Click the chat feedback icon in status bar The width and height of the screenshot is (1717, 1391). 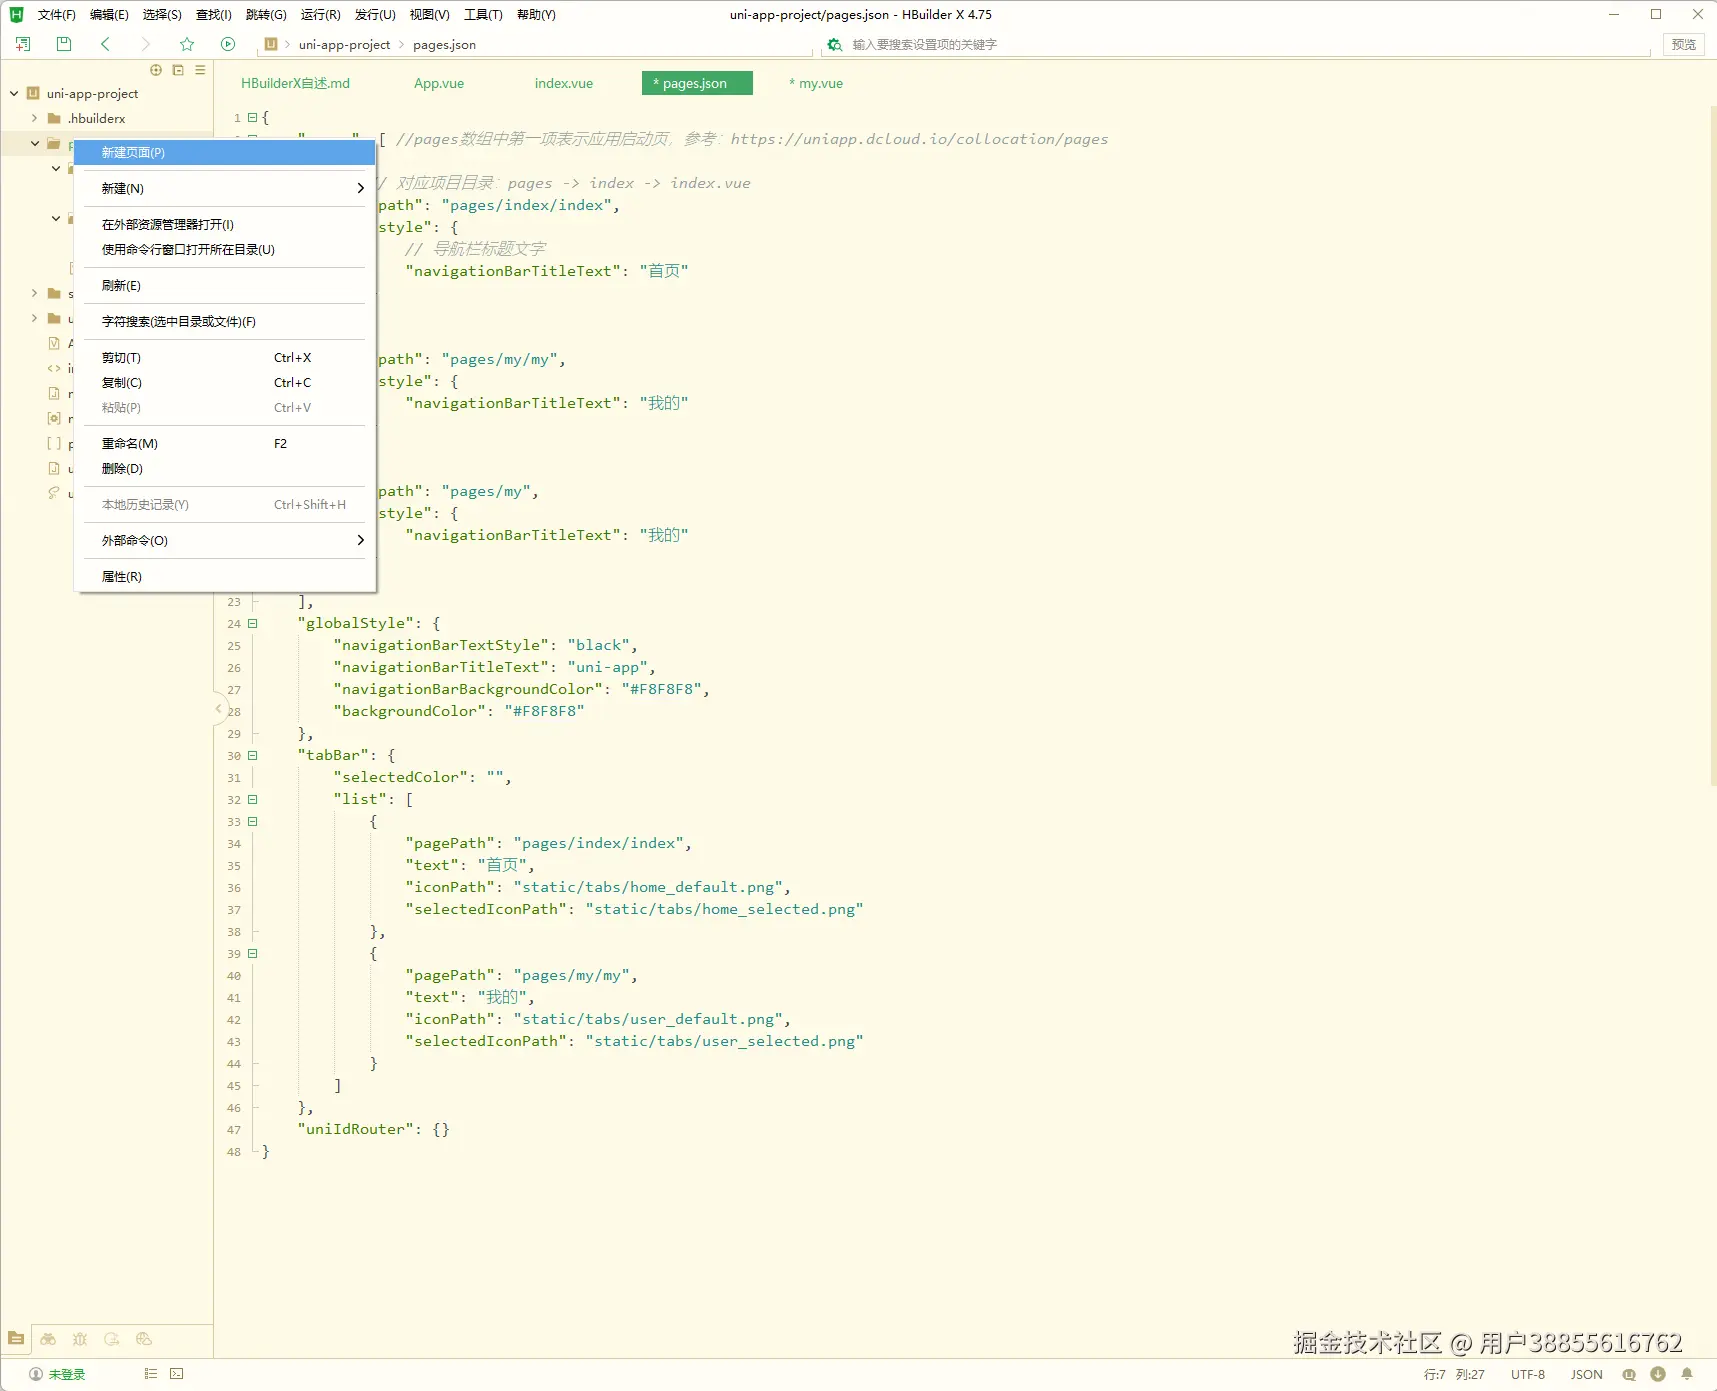point(1630,1374)
